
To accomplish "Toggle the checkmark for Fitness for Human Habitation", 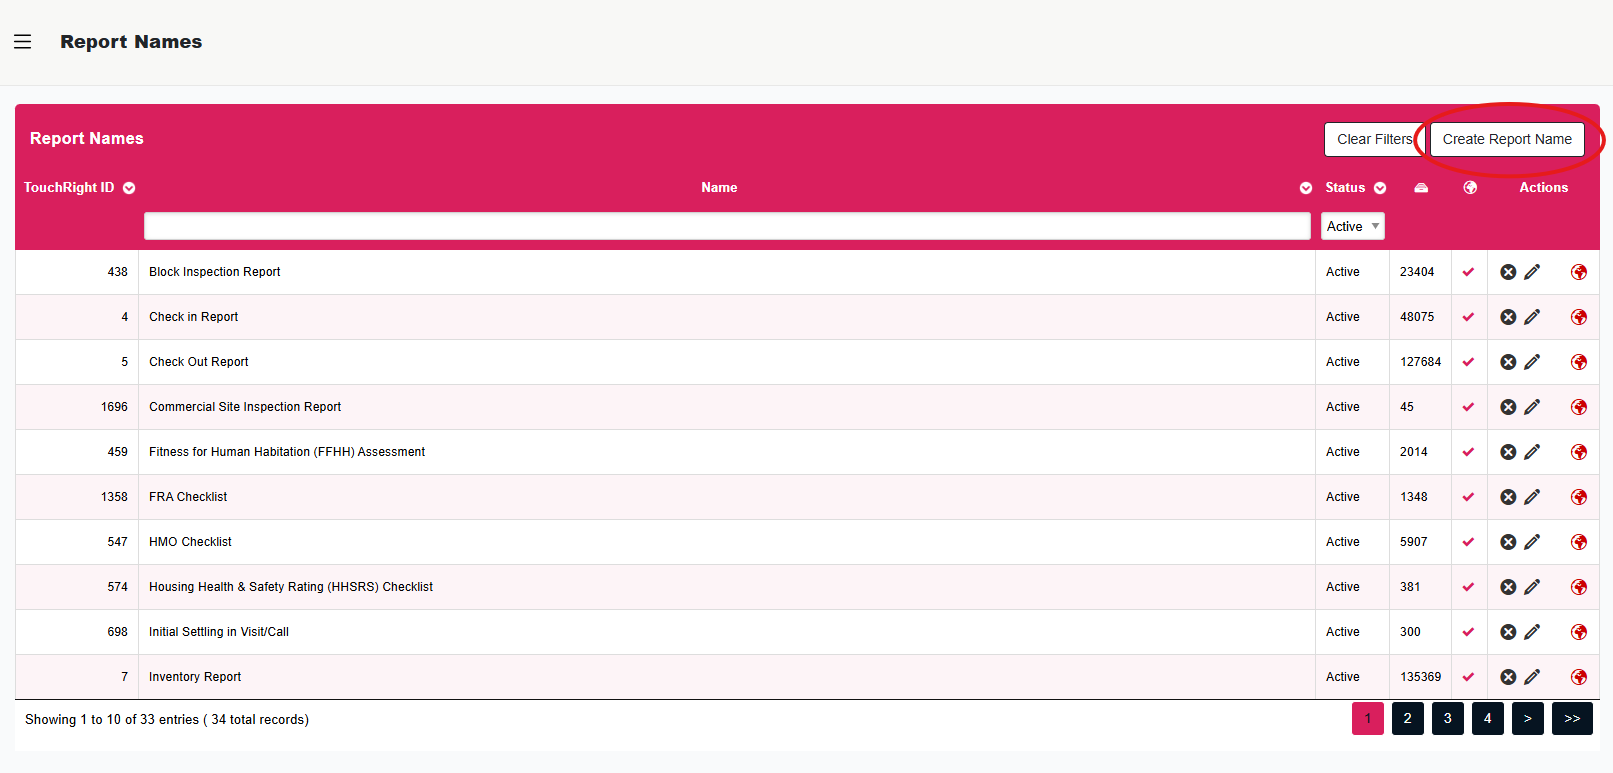I will click(x=1468, y=452).
